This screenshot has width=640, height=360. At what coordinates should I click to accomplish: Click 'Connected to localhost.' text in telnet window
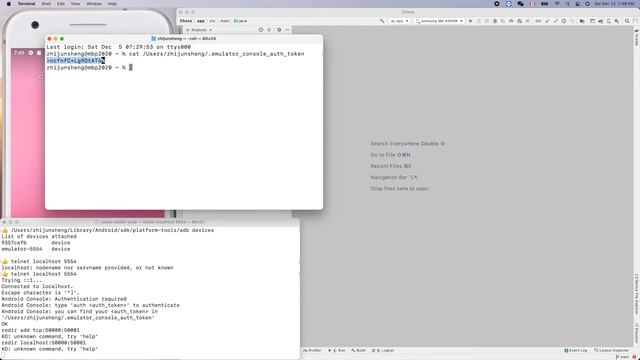(37, 286)
